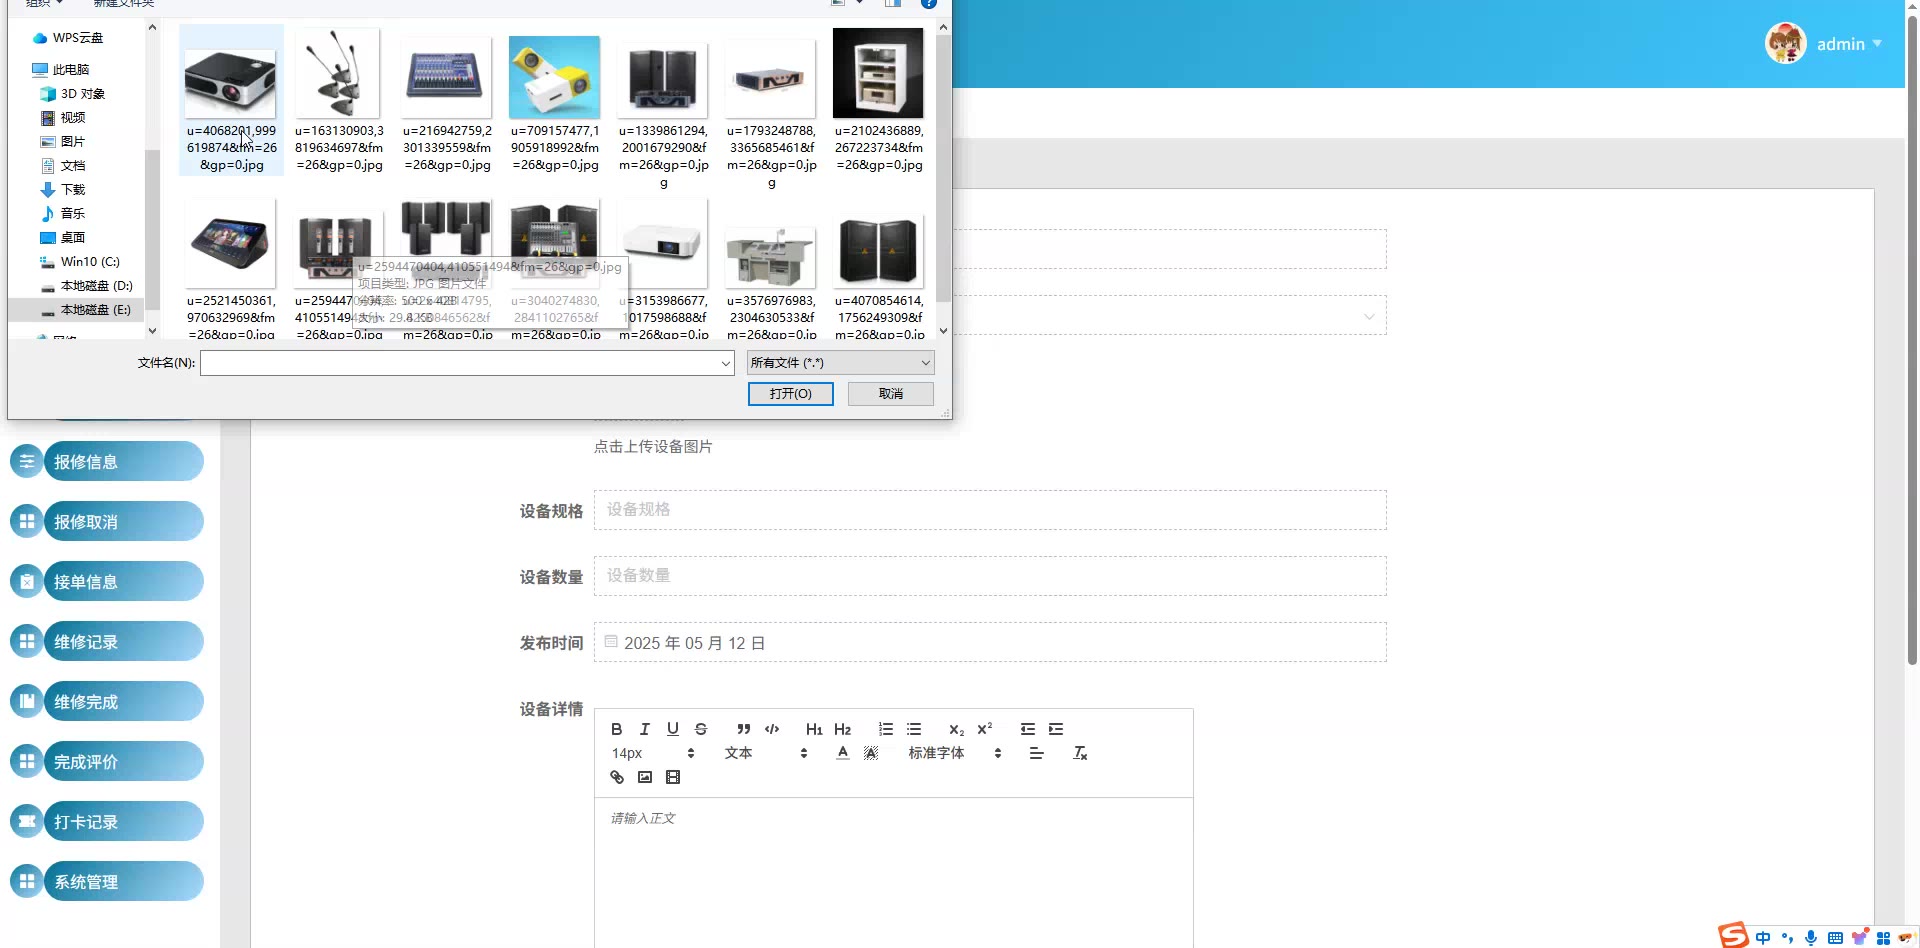Open the 报修取消 sidebar menu
This screenshot has height=948, width=1920.
coord(107,521)
